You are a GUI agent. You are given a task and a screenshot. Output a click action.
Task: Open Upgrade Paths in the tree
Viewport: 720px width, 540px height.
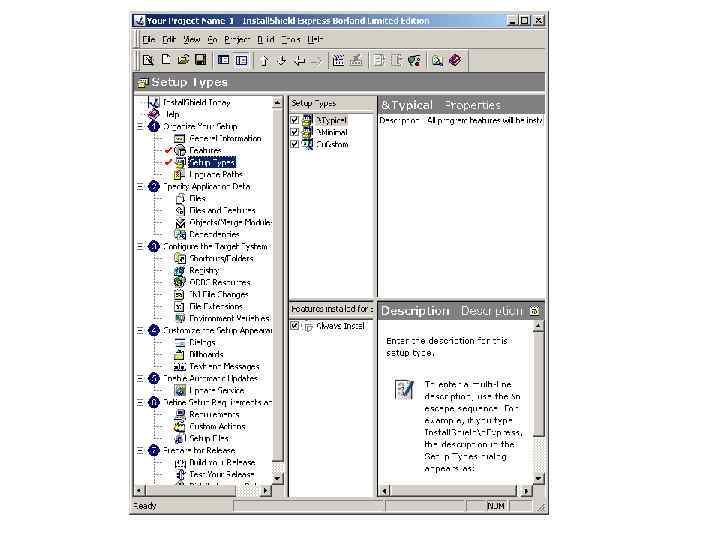216,174
